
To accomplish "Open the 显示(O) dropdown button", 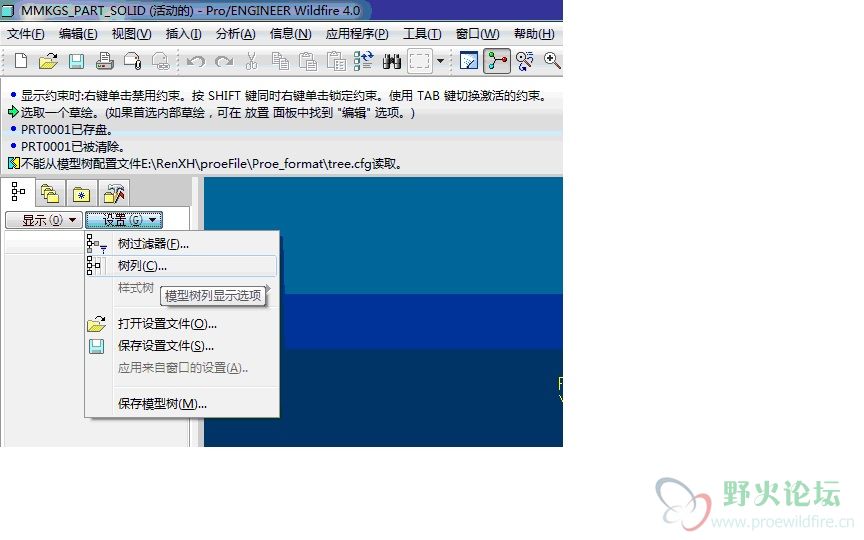I will [x=44, y=220].
